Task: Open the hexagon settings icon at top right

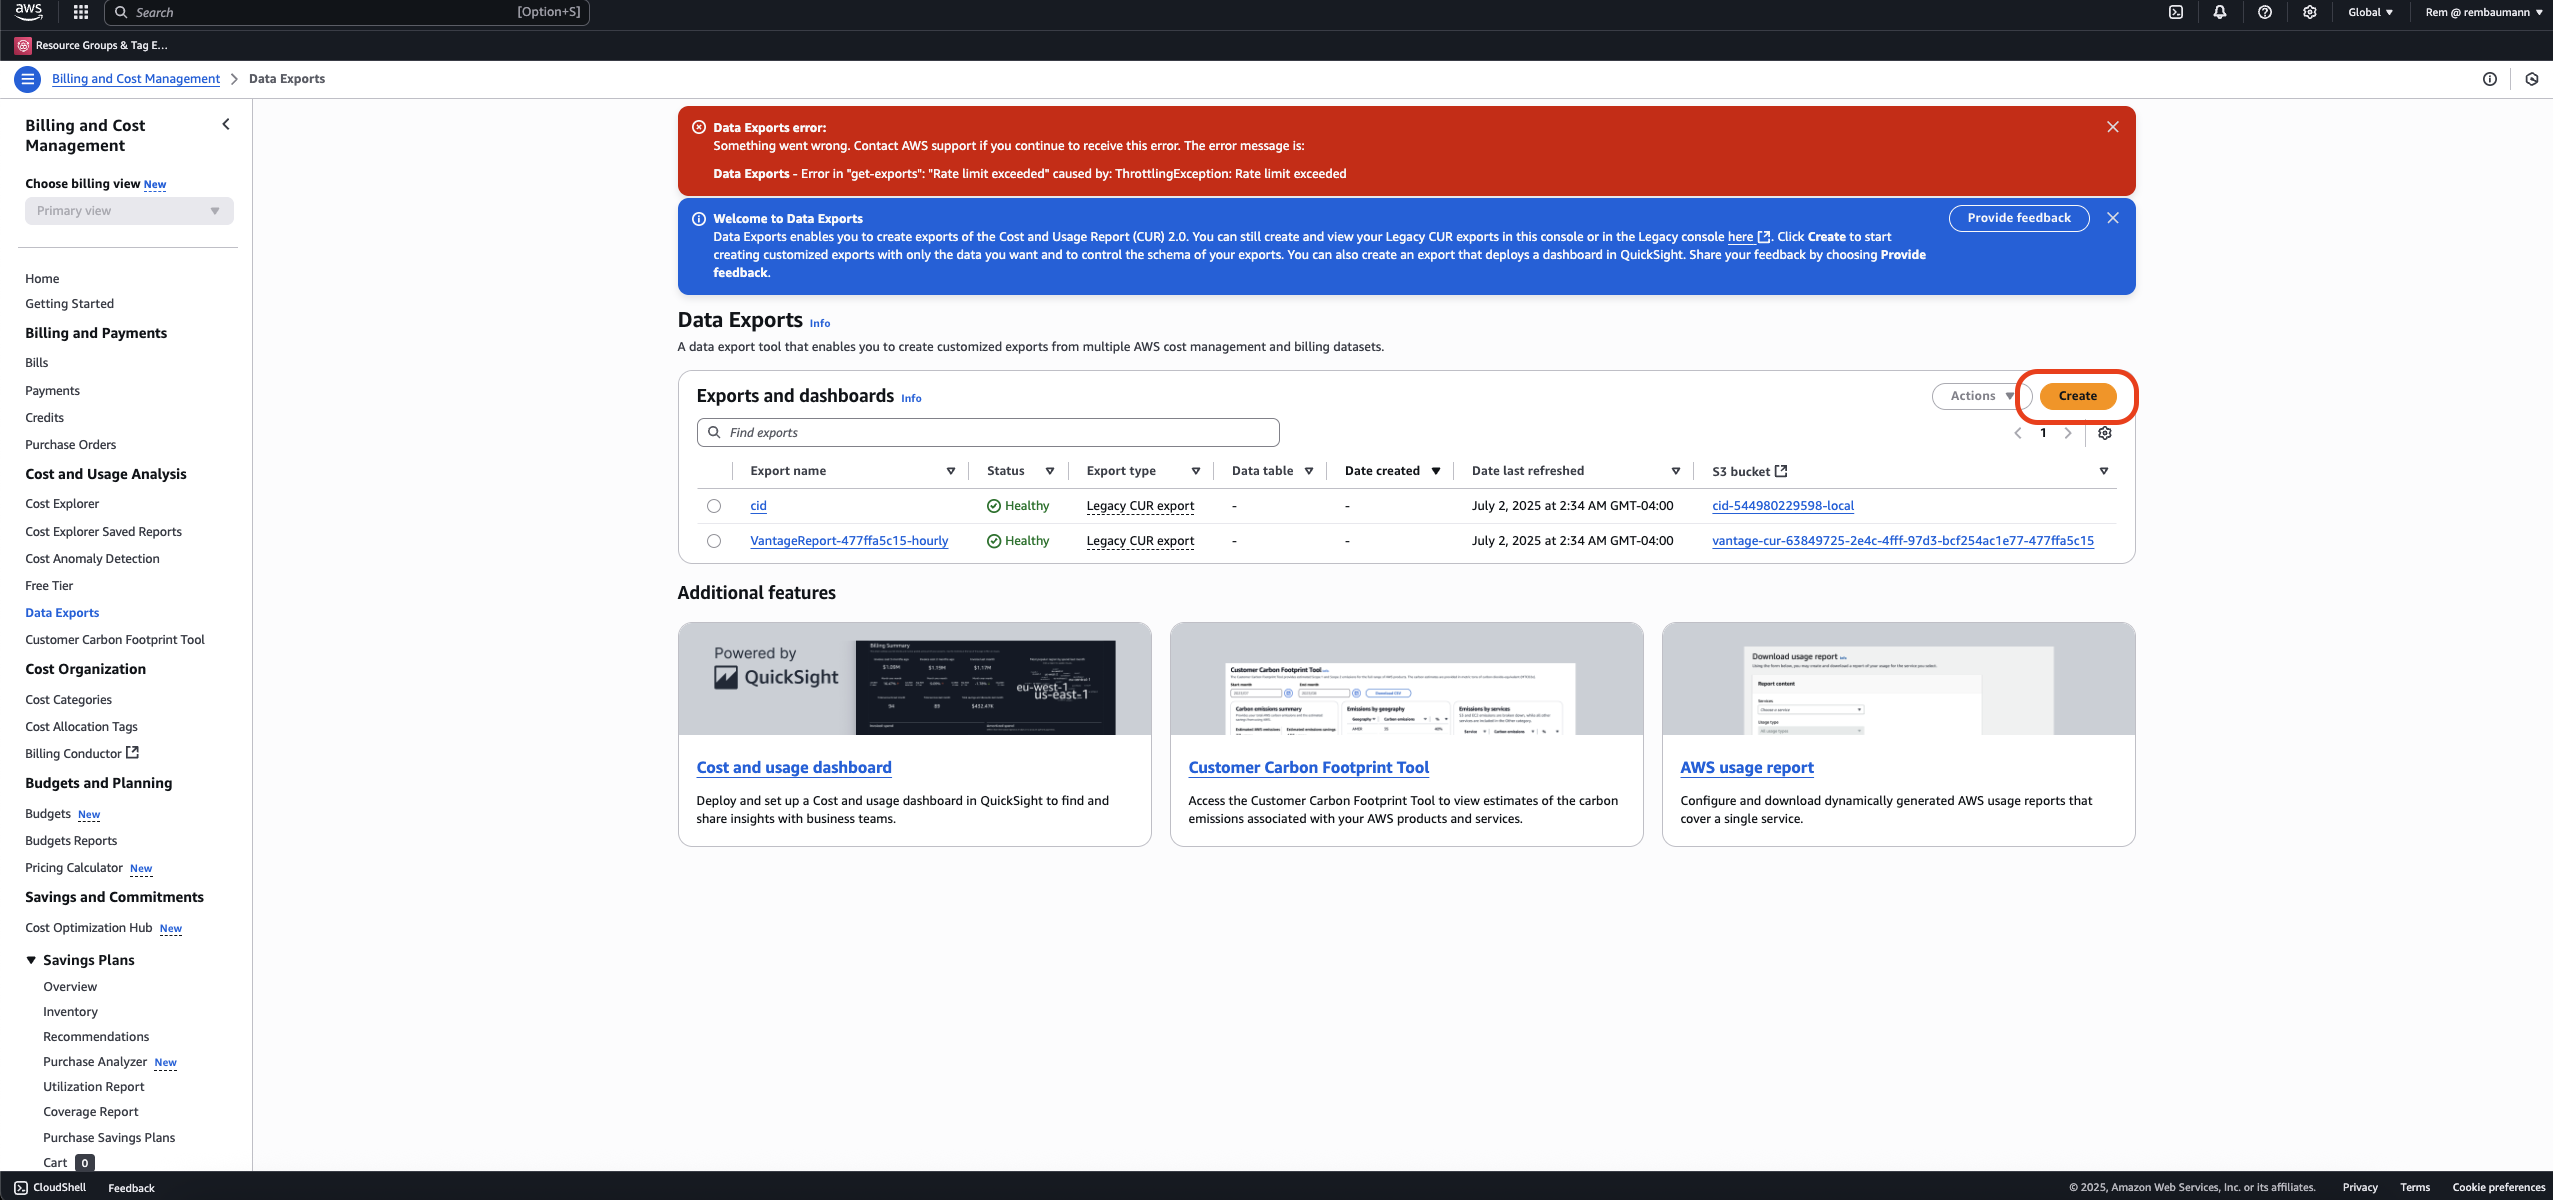Action: [2532, 79]
